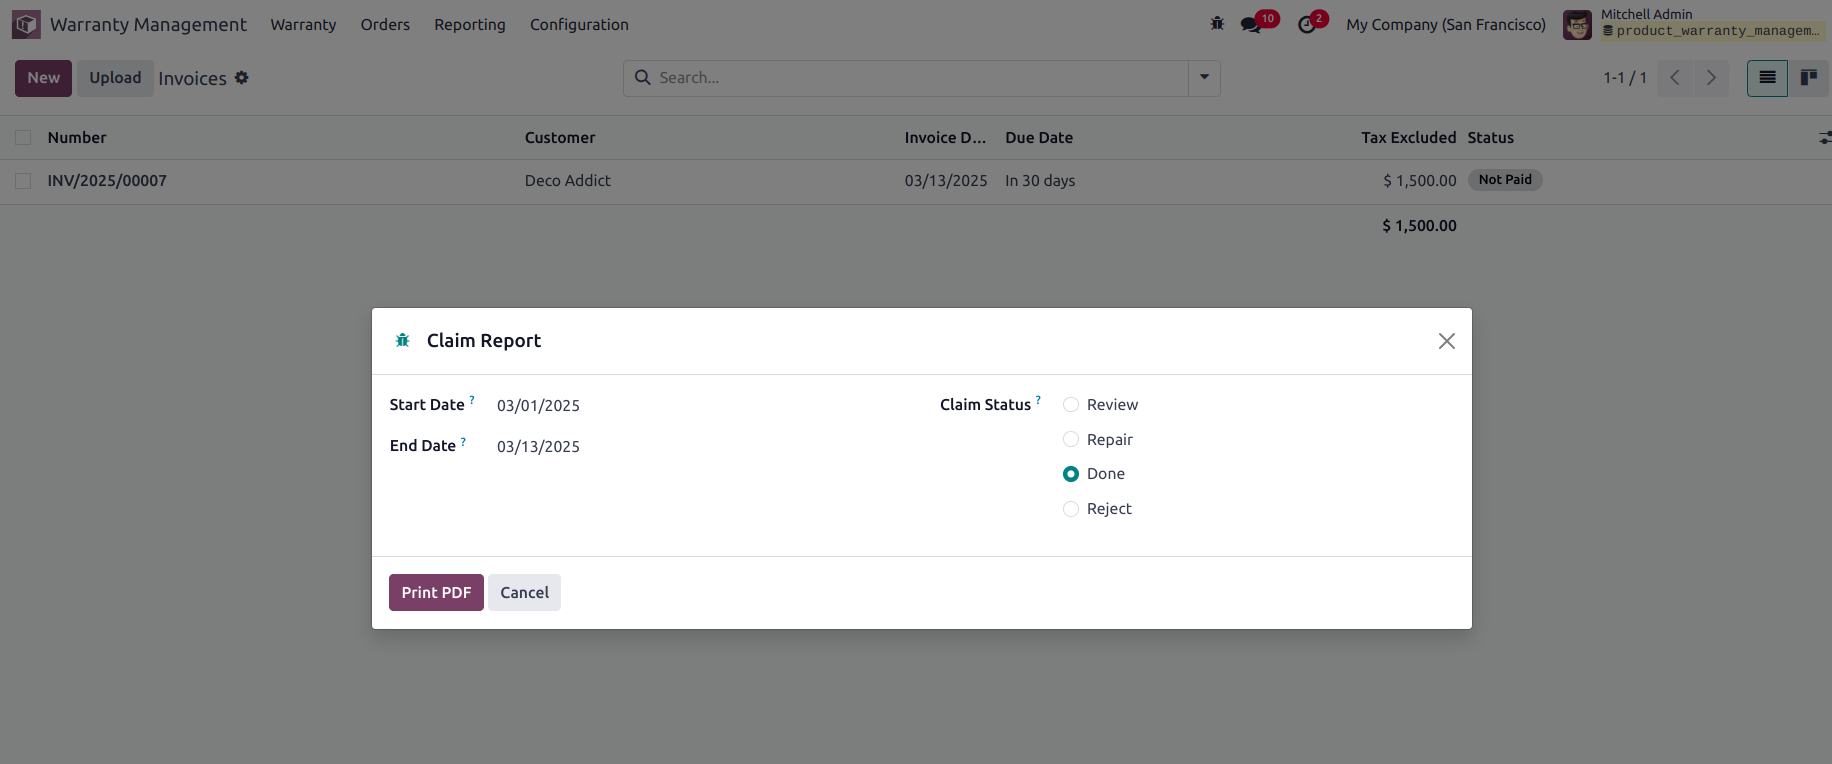This screenshot has height=764, width=1832.
Task: Open the My Company (San Francisco) switcher
Action: 1445,25
